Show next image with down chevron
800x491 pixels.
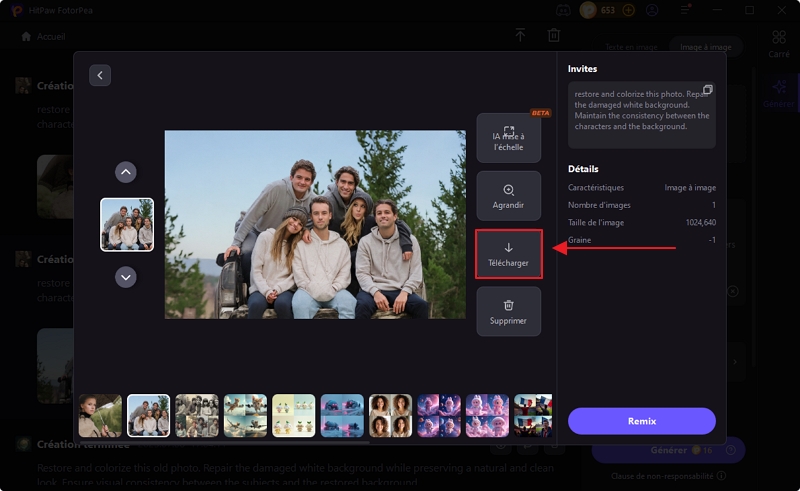tap(126, 276)
